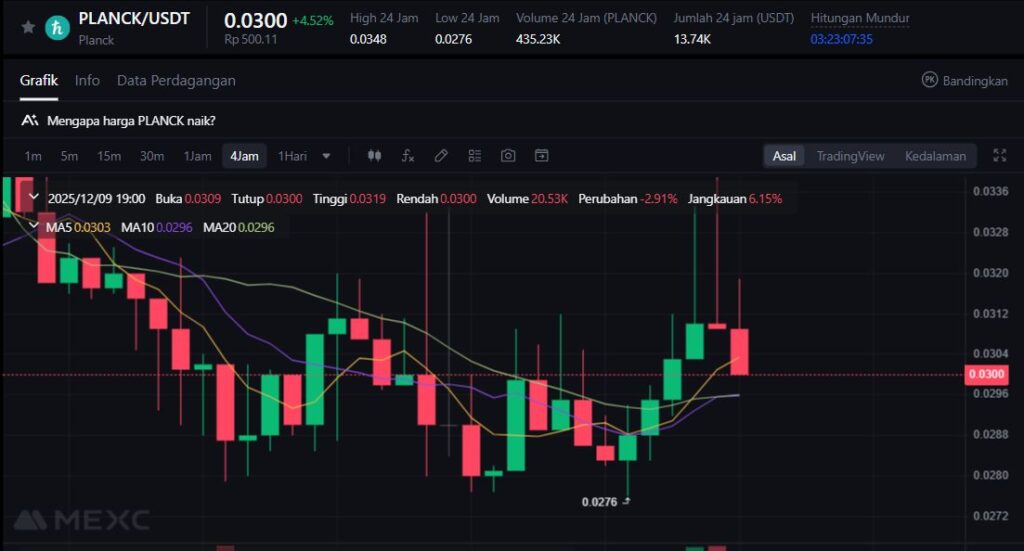Expand the chart to fullscreen
1024x551 pixels.
click(999, 156)
